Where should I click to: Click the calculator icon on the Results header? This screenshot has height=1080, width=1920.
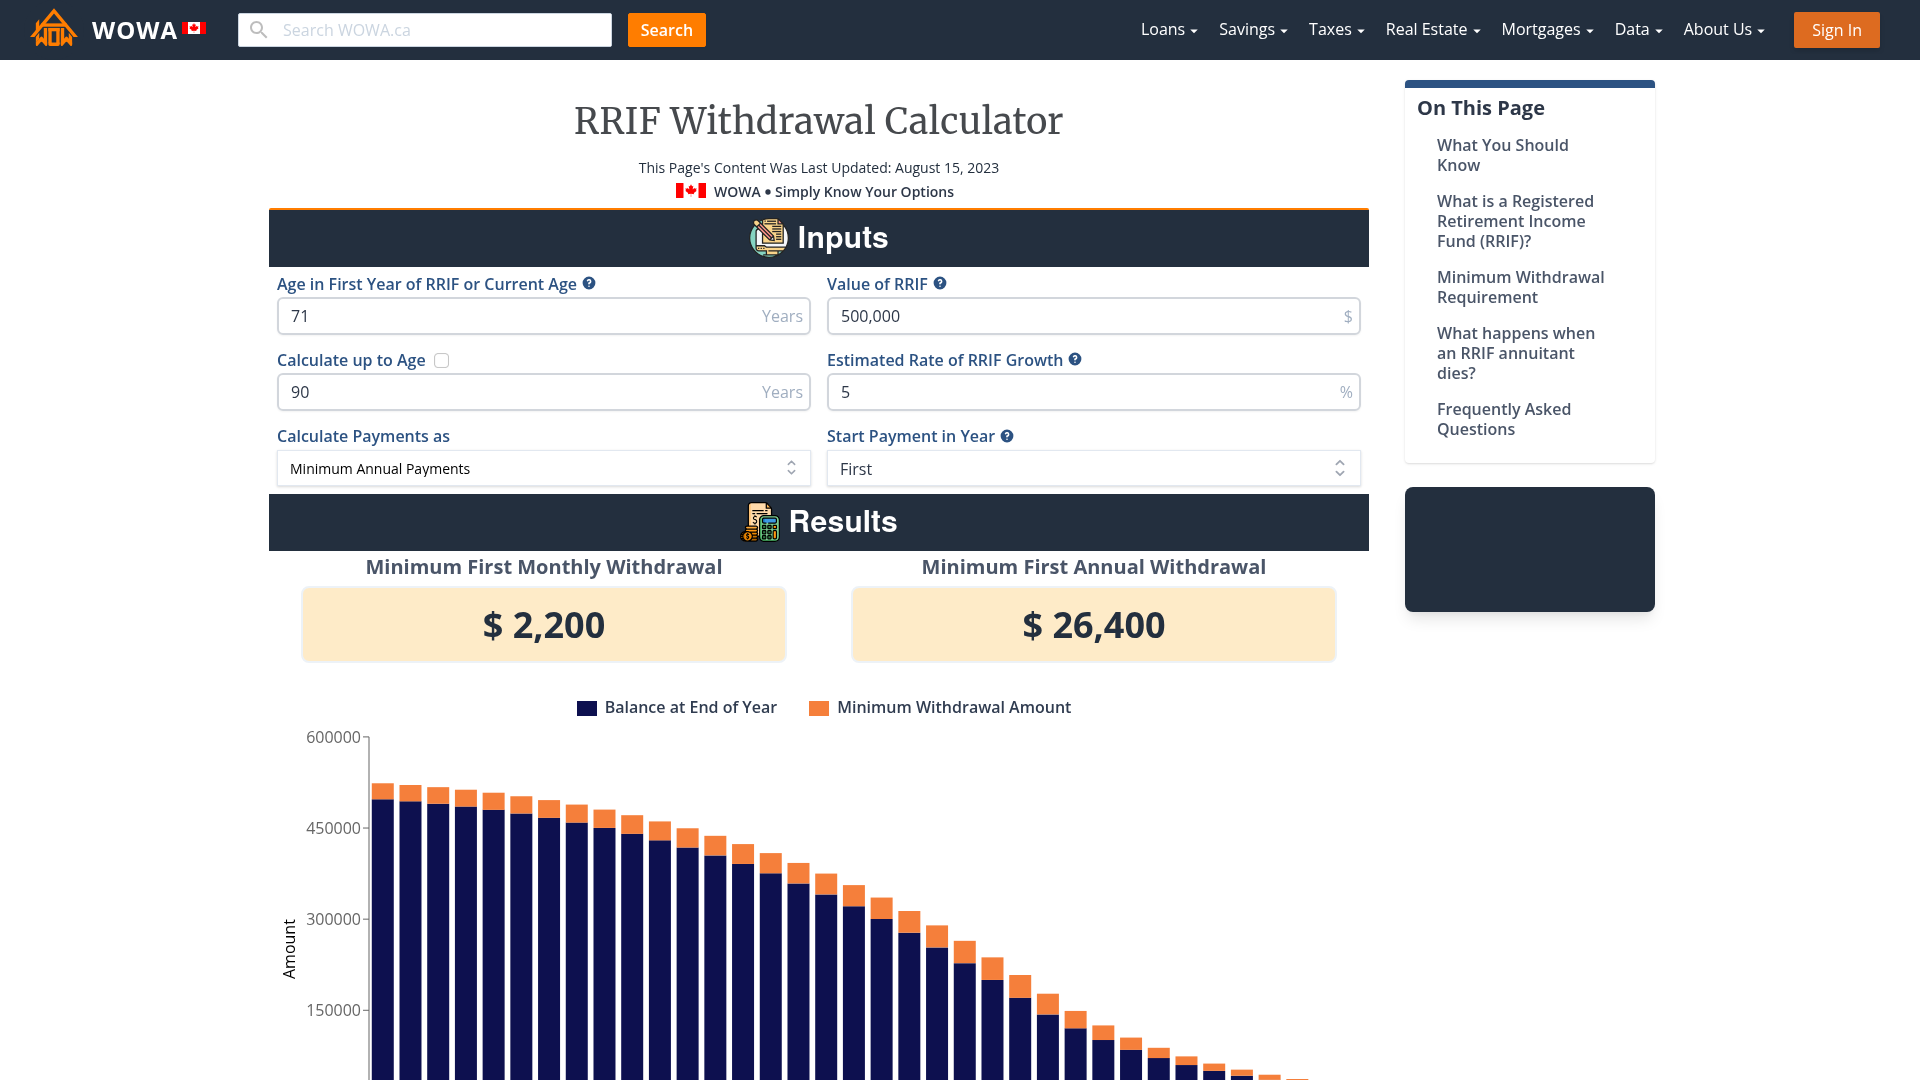(760, 521)
